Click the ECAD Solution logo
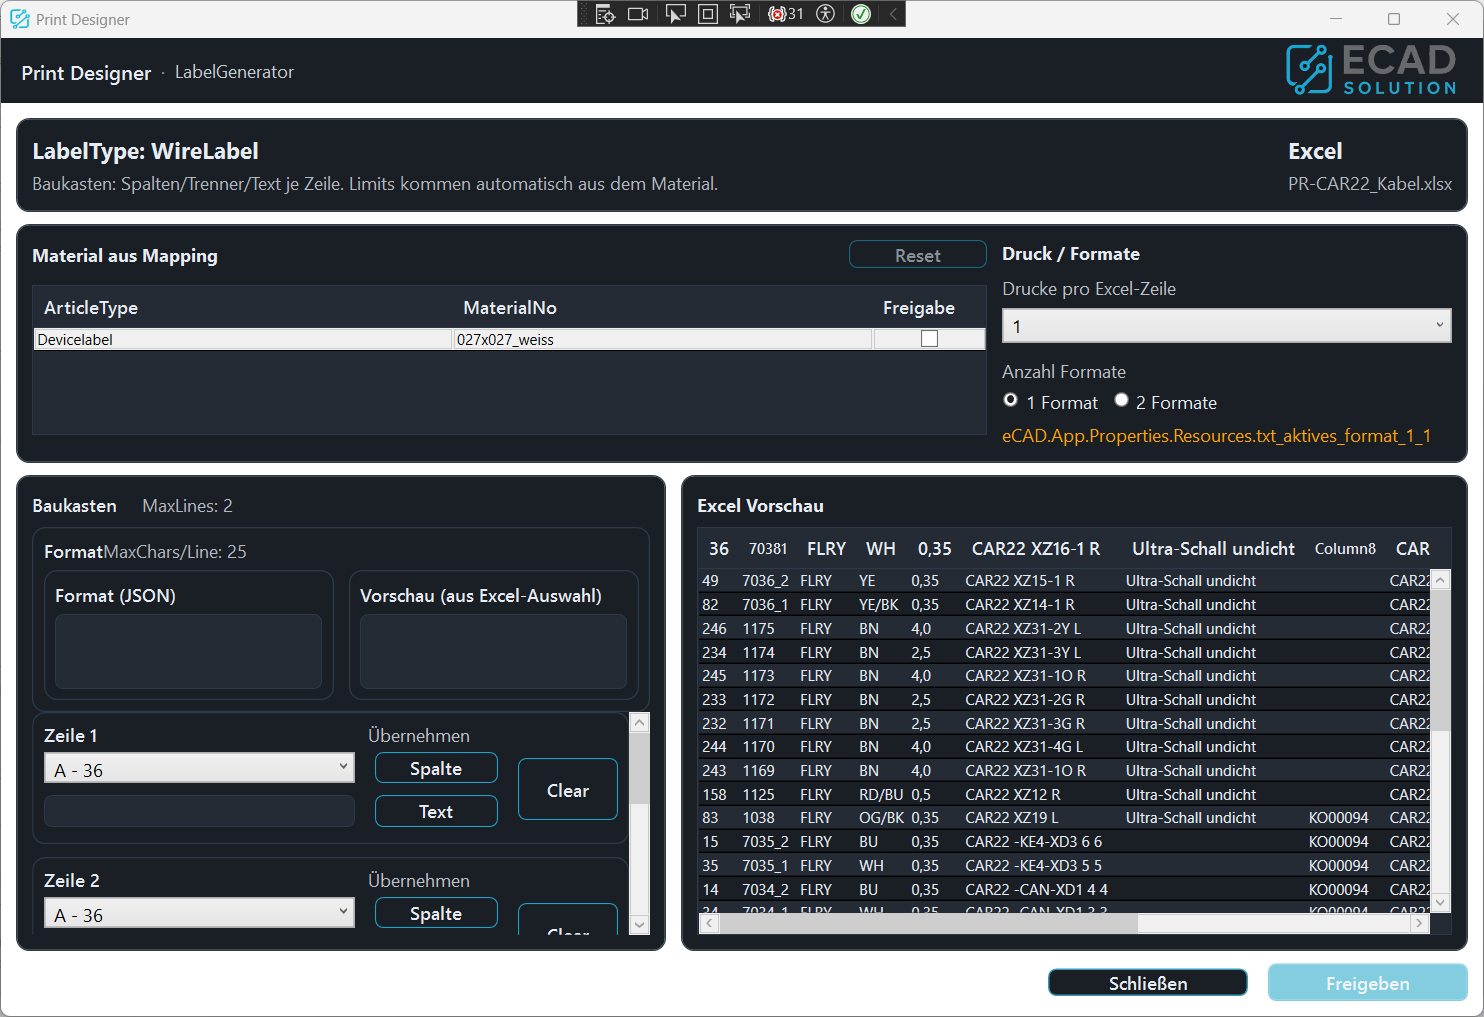The width and height of the screenshot is (1484, 1017). (1371, 69)
